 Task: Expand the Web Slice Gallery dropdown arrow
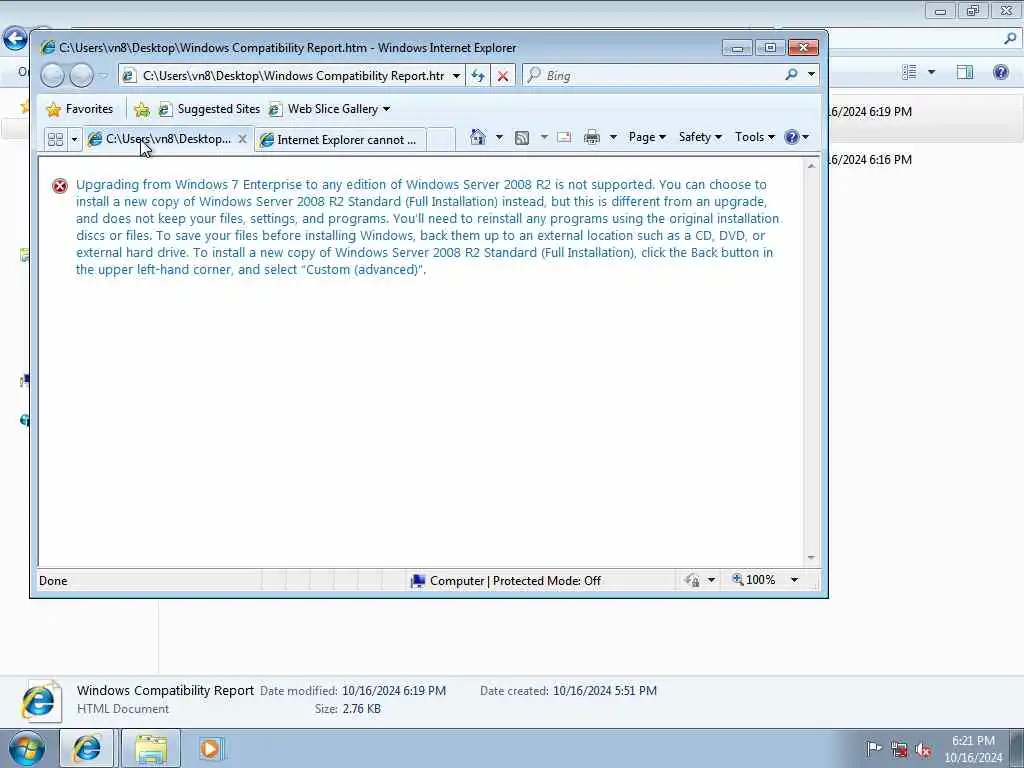pyautogui.click(x=387, y=109)
